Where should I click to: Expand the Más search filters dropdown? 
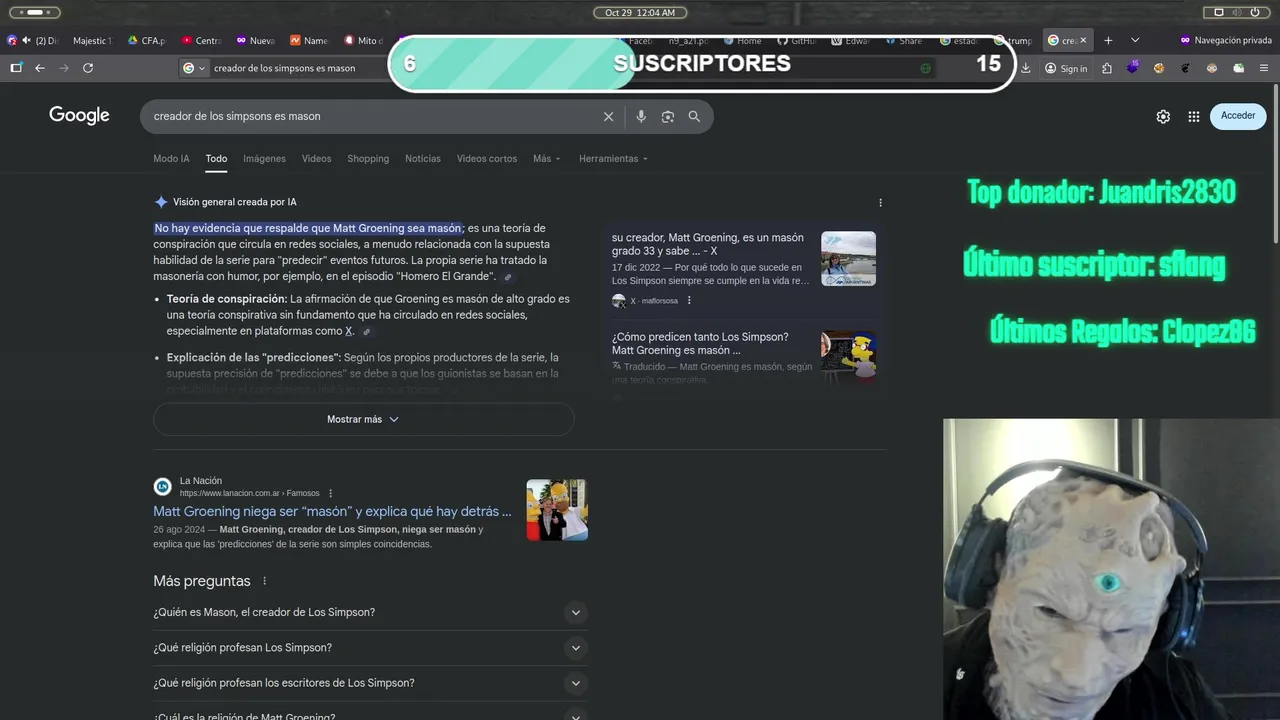547,159
